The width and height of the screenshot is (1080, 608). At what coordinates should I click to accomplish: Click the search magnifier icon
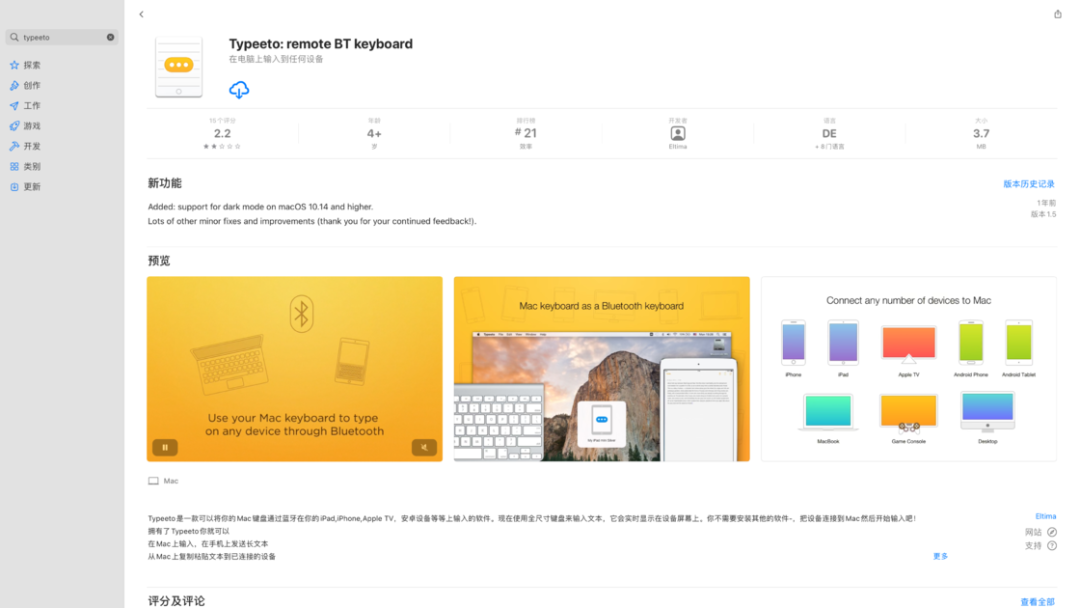(14, 37)
